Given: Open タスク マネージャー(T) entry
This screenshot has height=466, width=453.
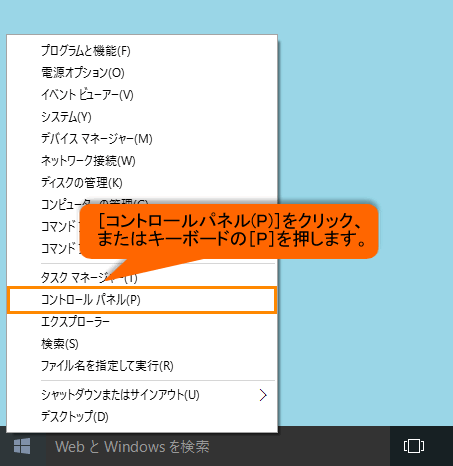Looking at the screenshot, I should (x=142, y=277).
